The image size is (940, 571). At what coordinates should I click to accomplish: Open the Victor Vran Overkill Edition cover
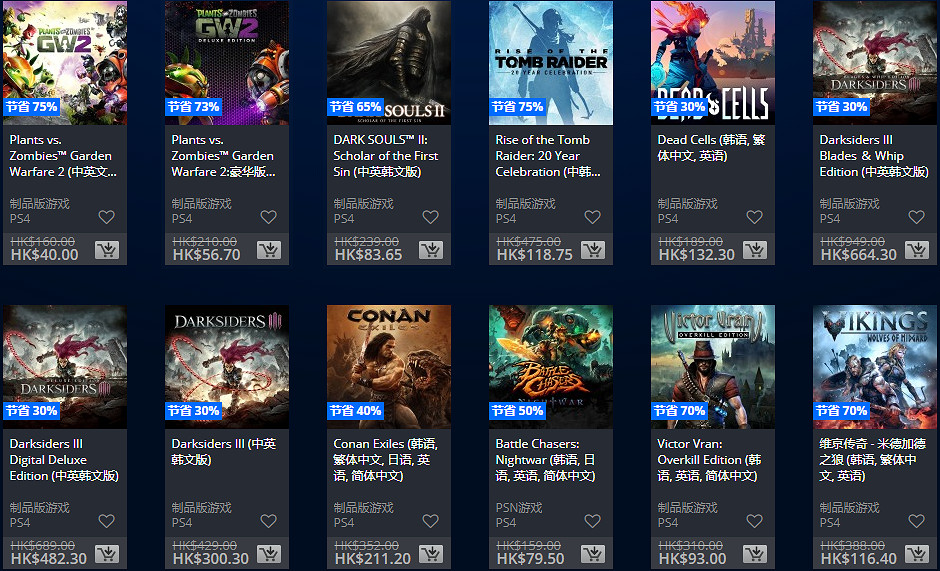[713, 367]
